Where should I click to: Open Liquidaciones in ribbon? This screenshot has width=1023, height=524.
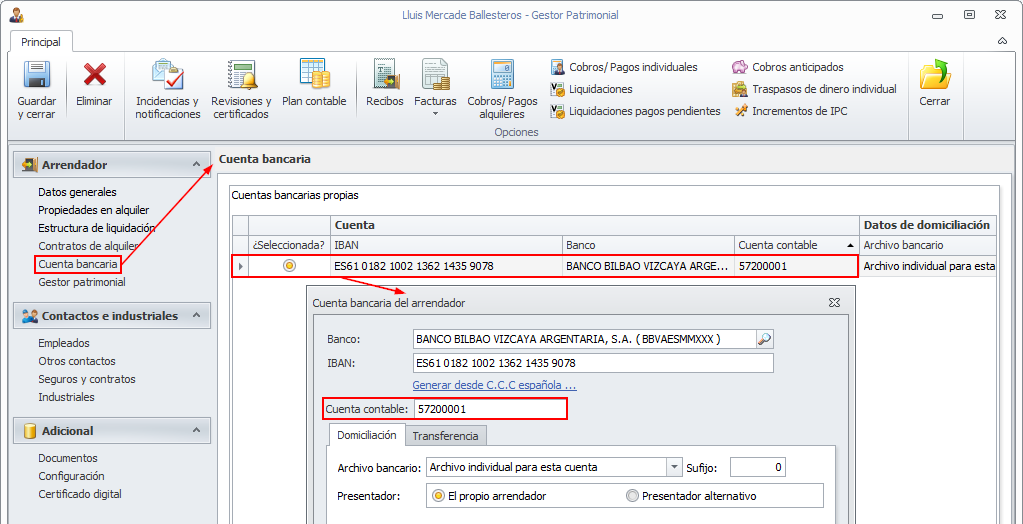[x=592, y=89]
